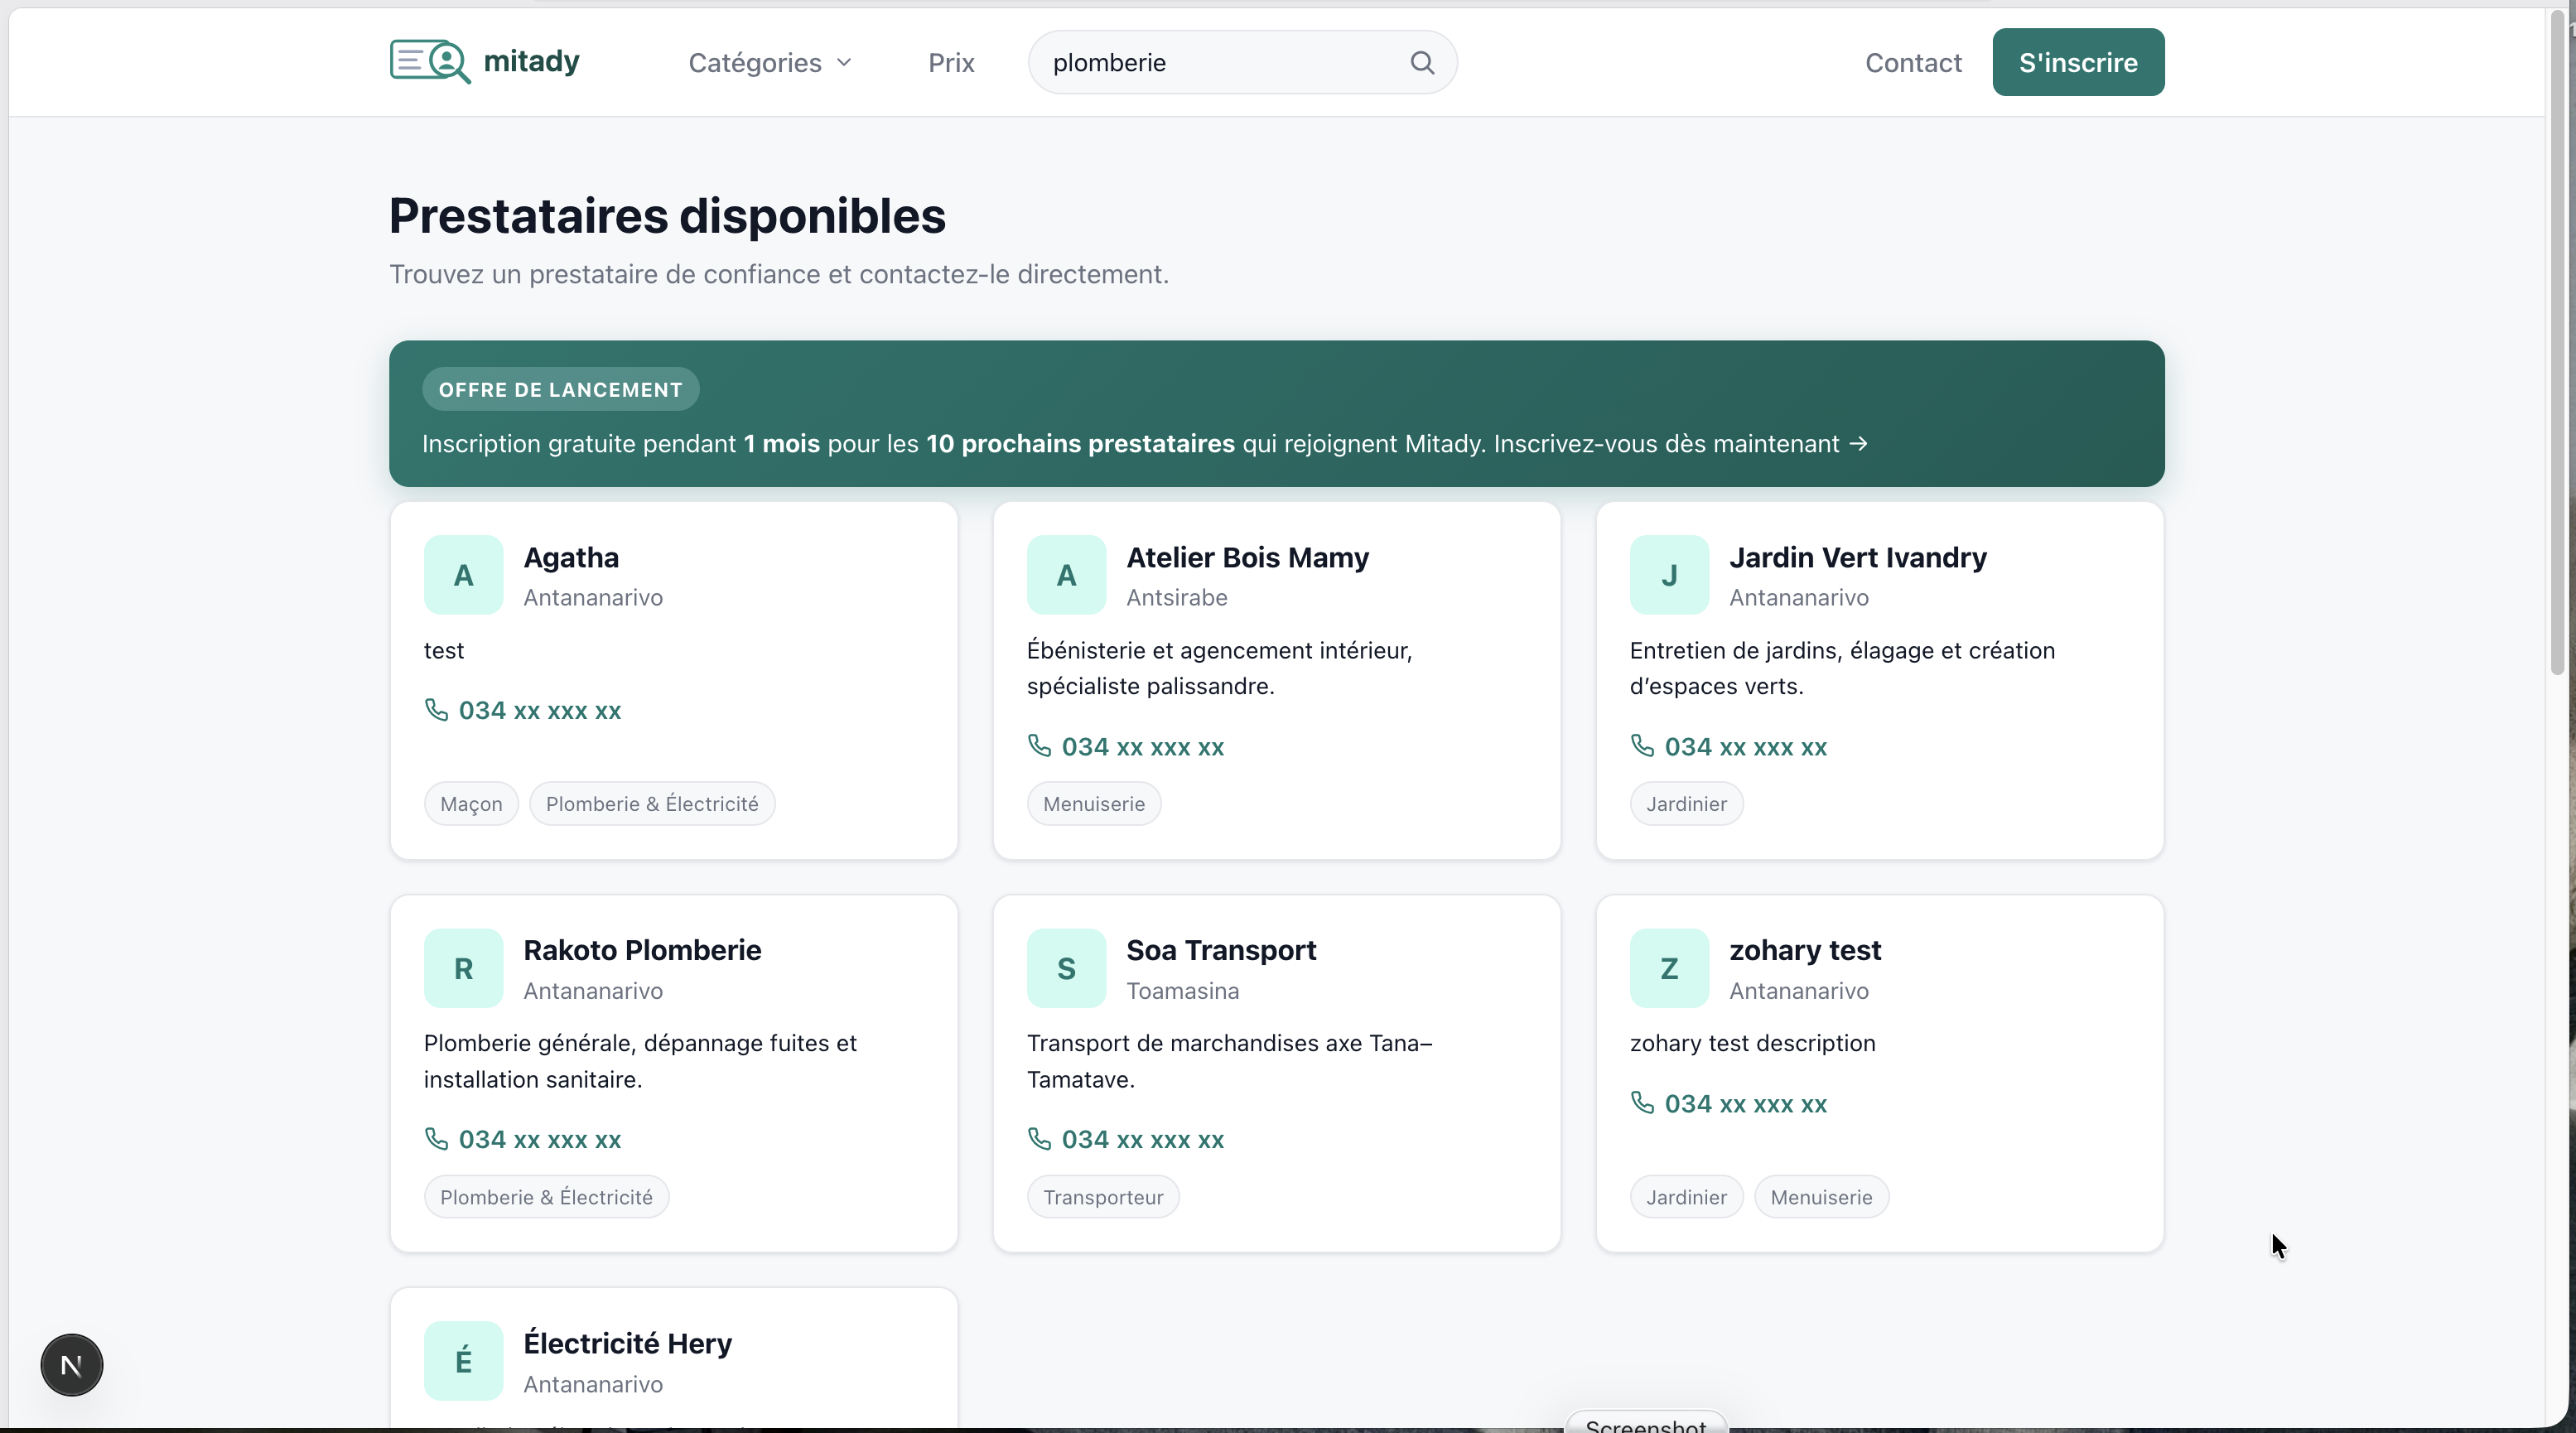Call Soa Transport's phone number

1142,1140
